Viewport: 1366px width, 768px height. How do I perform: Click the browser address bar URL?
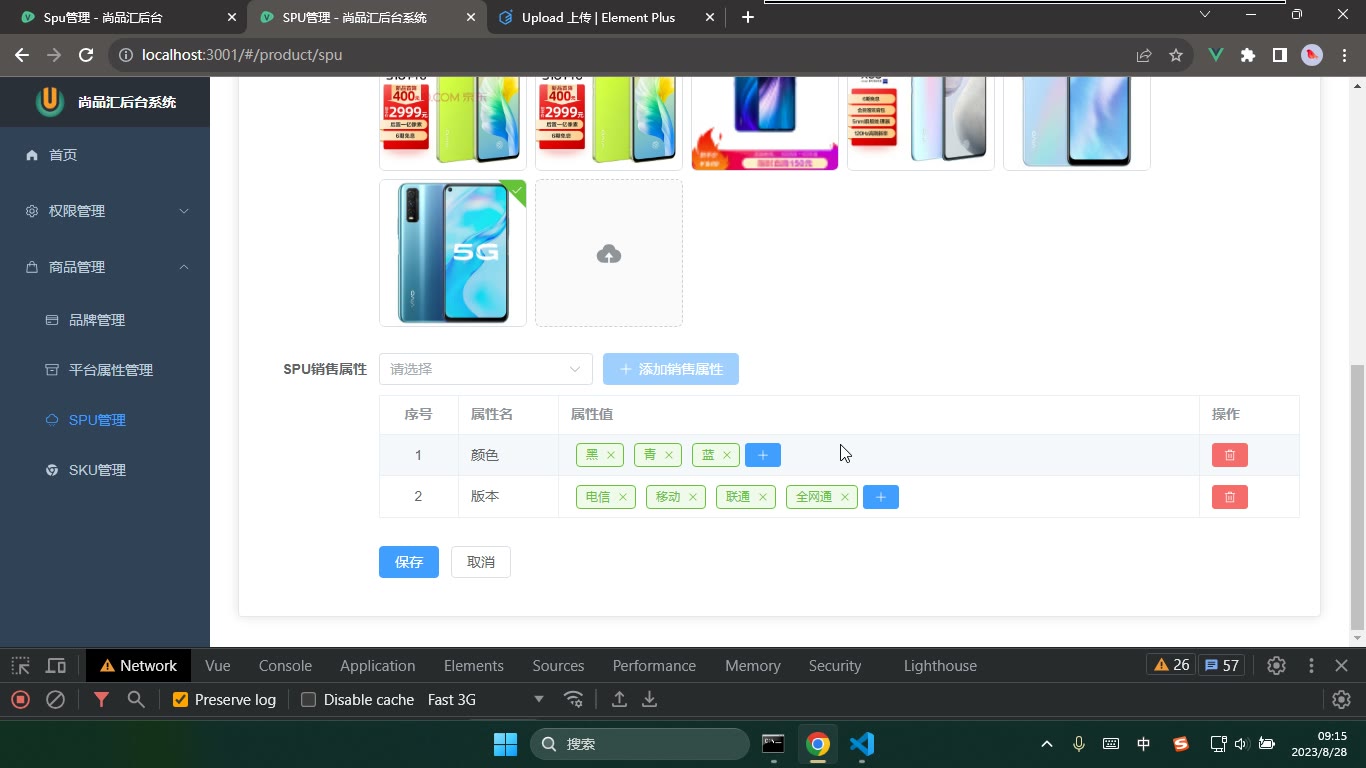(242, 55)
